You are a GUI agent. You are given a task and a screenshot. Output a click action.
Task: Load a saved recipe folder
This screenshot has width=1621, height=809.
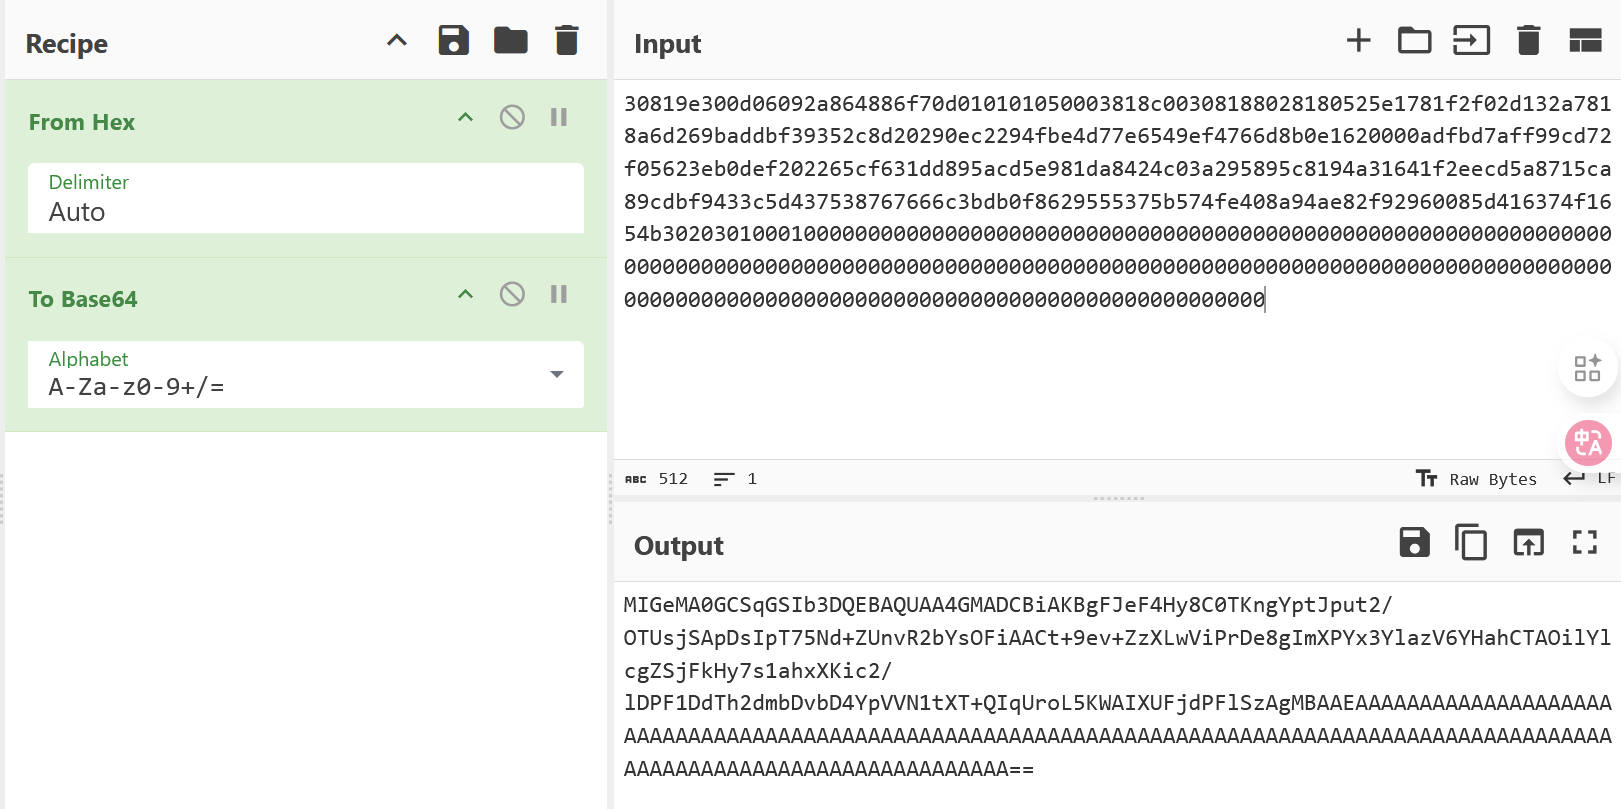(x=510, y=41)
